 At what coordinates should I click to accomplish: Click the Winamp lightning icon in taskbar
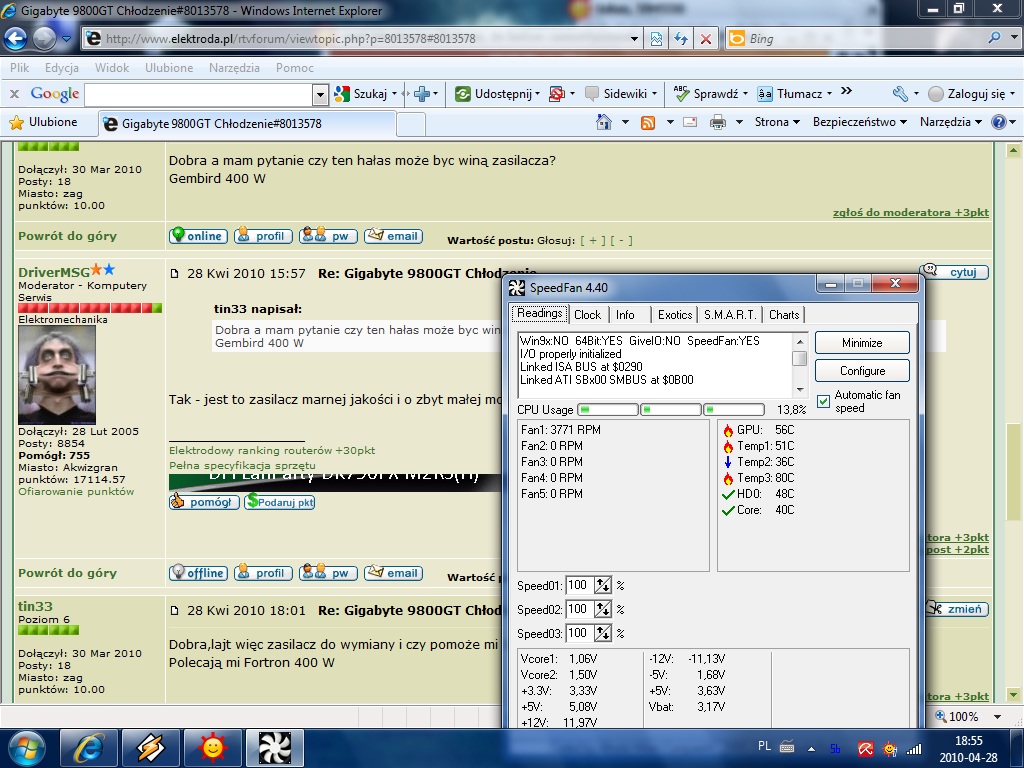point(150,748)
